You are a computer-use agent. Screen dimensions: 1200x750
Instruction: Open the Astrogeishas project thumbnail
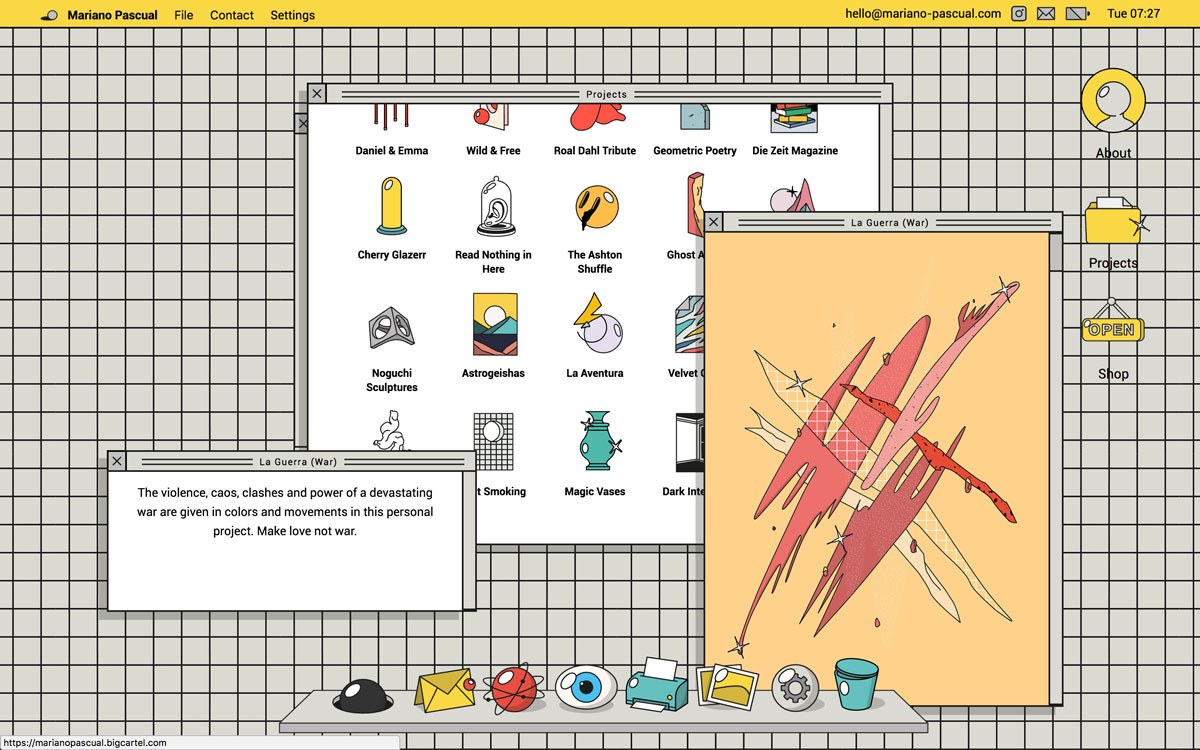494,324
